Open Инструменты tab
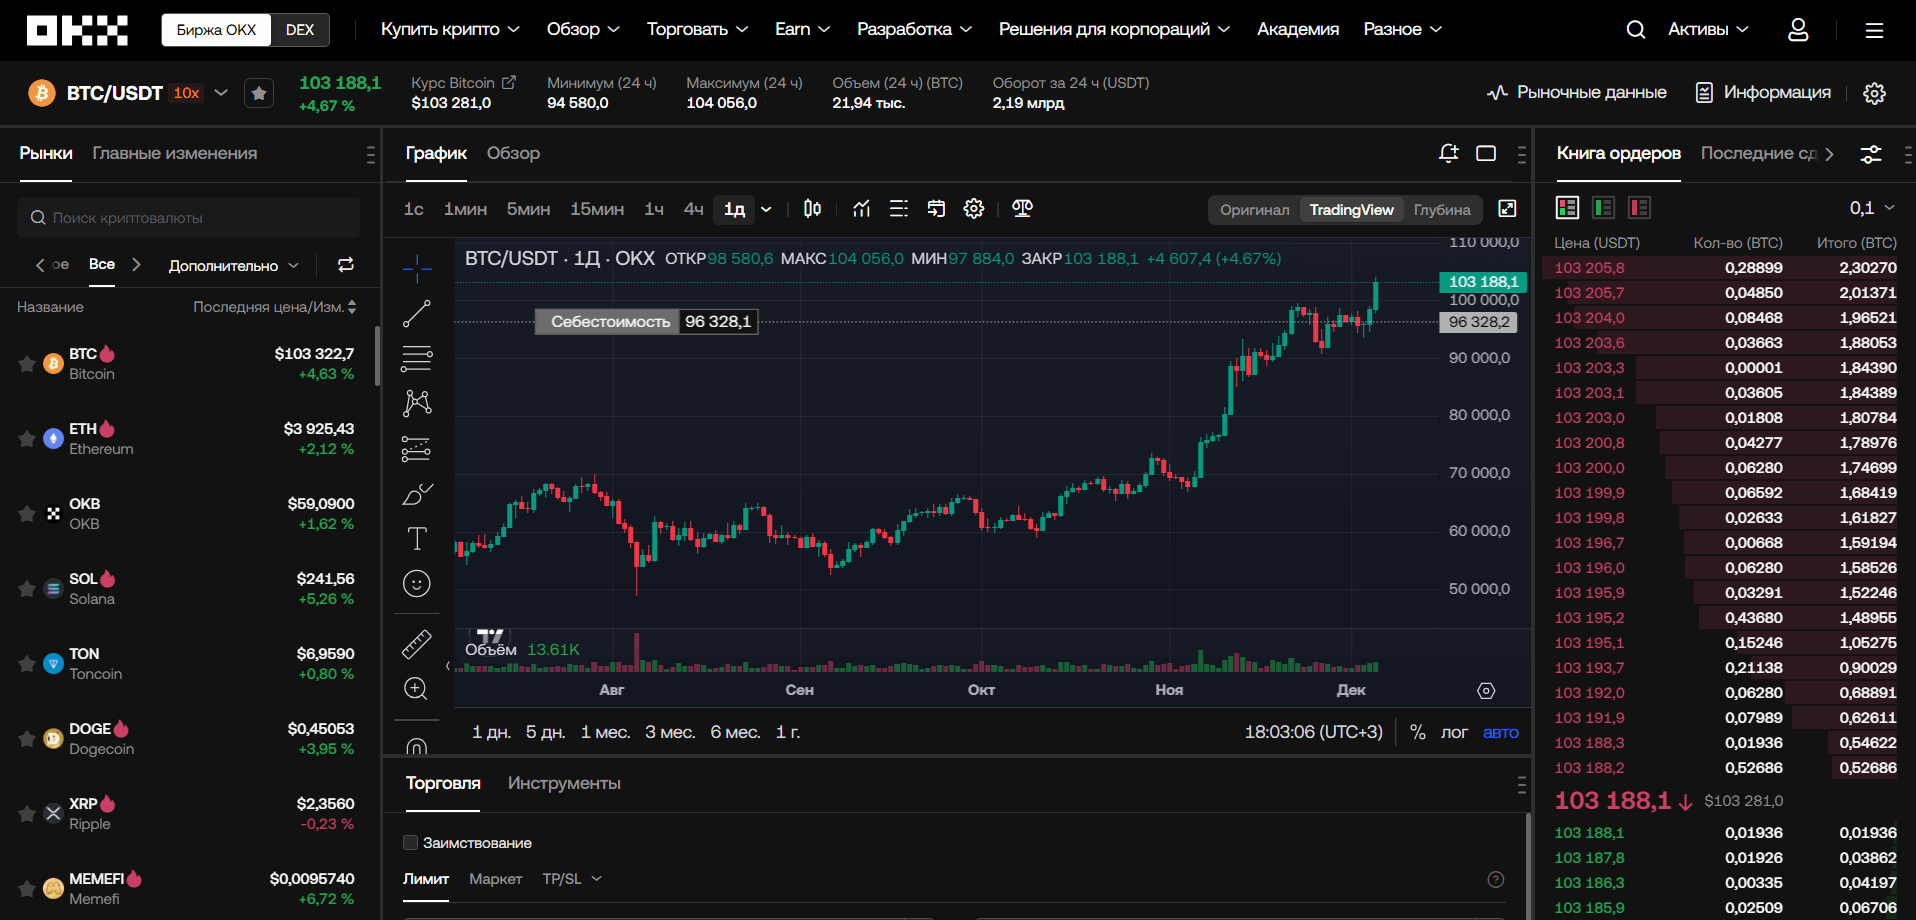The width and height of the screenshot is (1916, 920). pyautogui.click(x=564, y=783)
